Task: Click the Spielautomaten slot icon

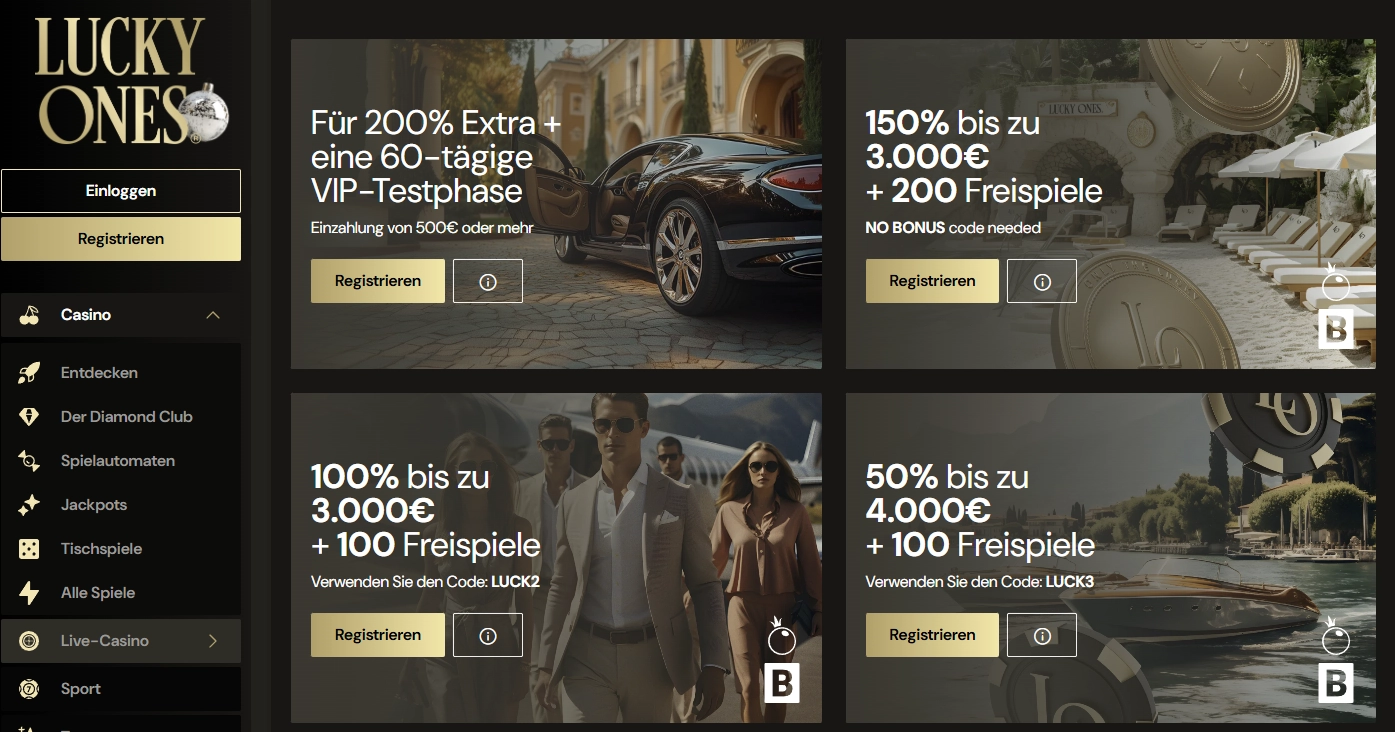Action: pyautogui.click(x=29, y=461)
